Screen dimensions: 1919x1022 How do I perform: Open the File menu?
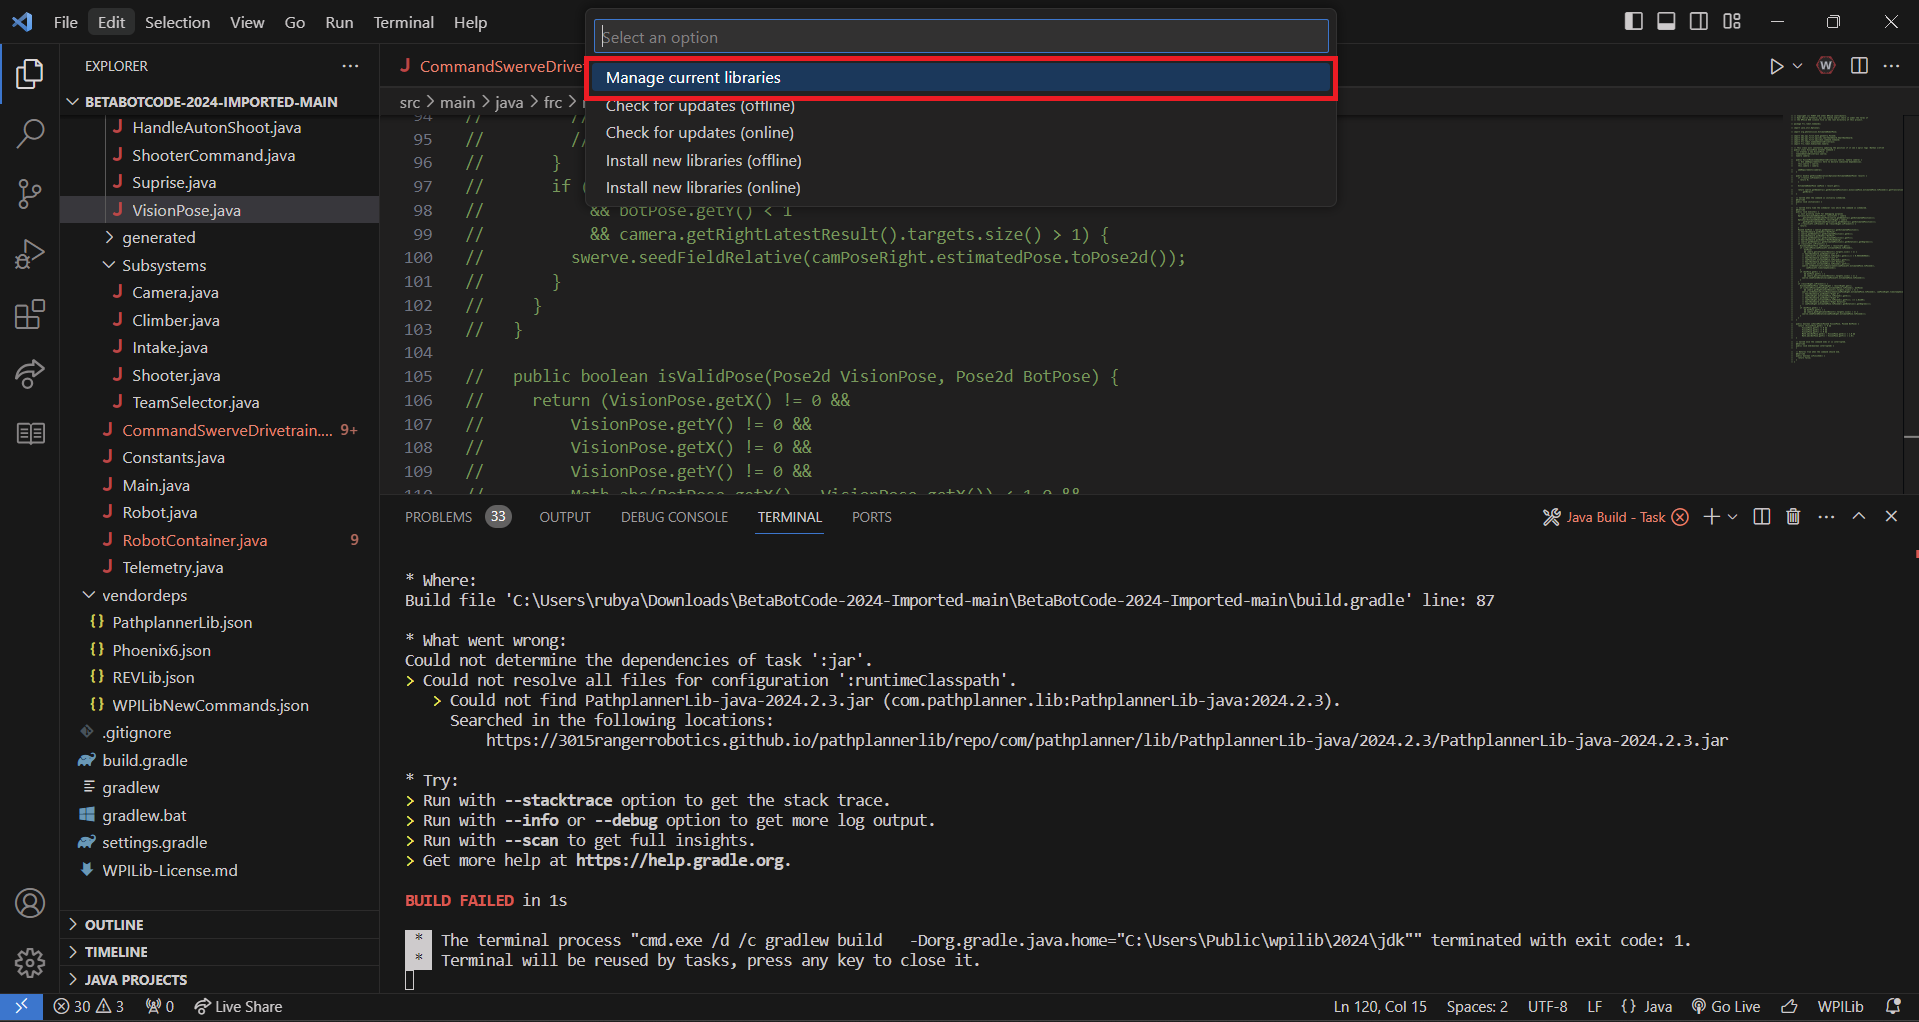coord(66,22)
